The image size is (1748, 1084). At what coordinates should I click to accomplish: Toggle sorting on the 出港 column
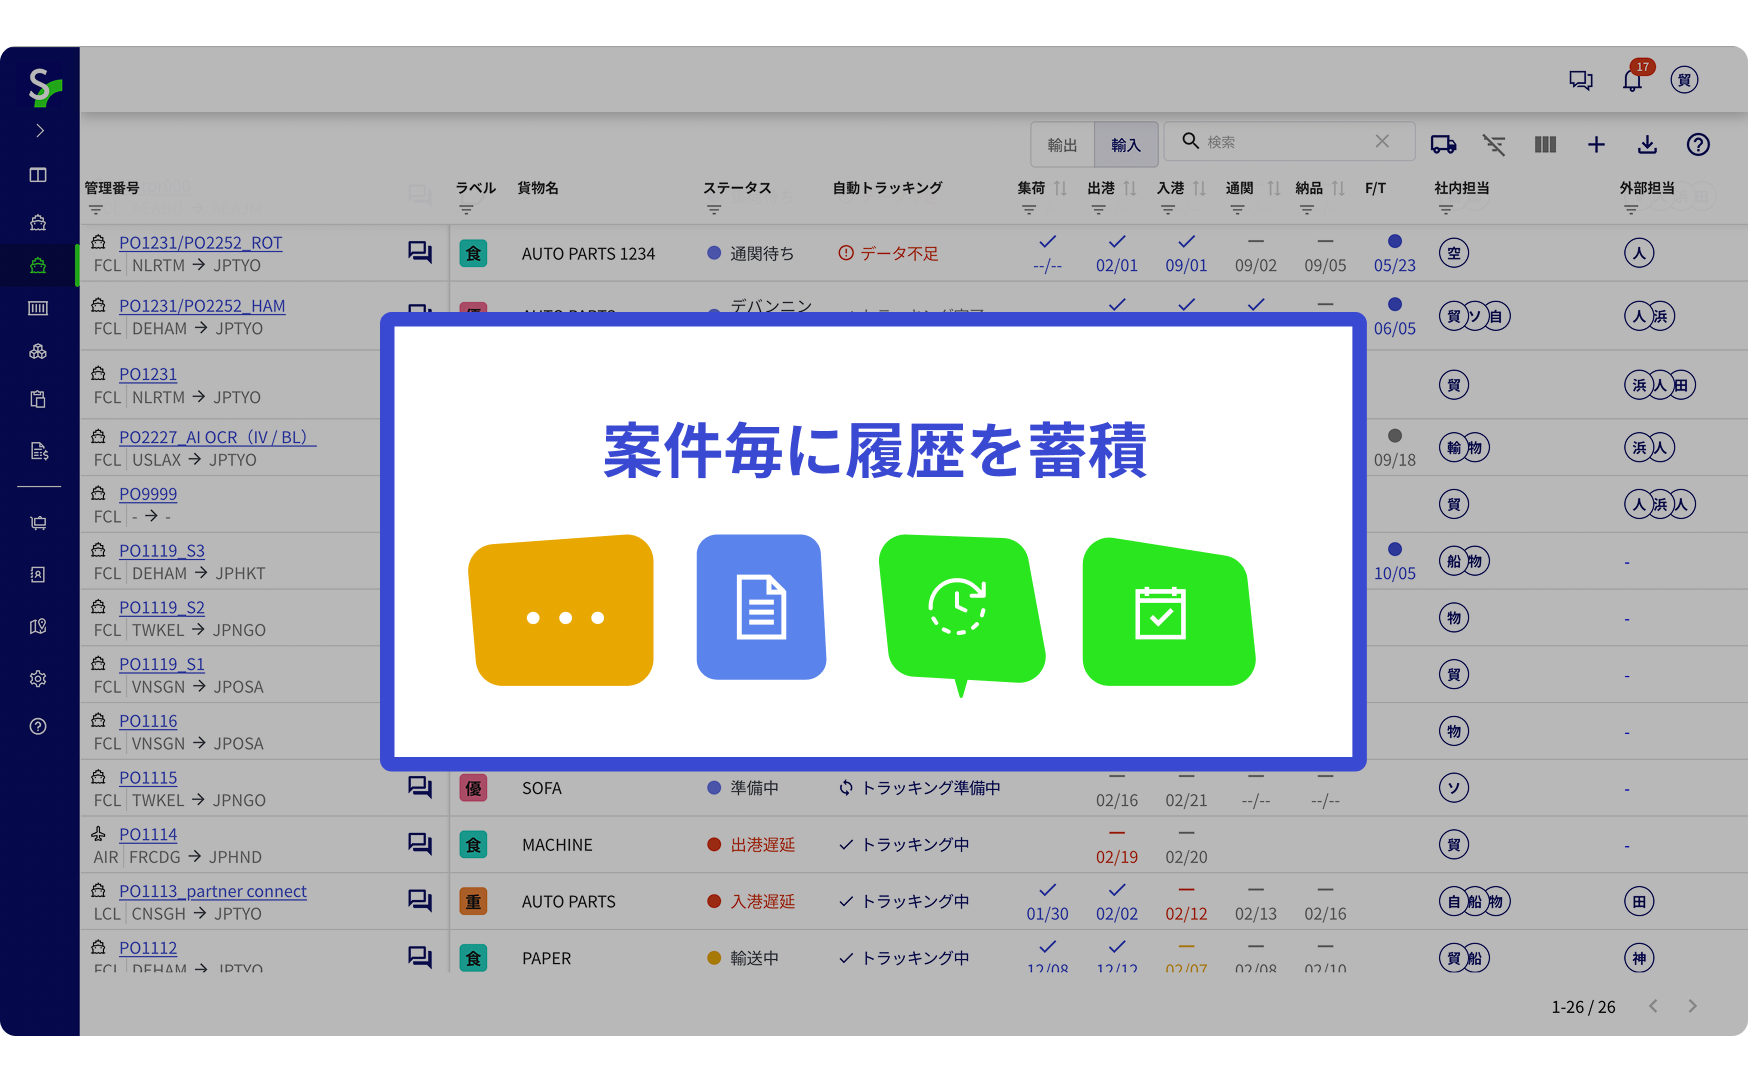pyautogui.click(x=1130, y=188)
